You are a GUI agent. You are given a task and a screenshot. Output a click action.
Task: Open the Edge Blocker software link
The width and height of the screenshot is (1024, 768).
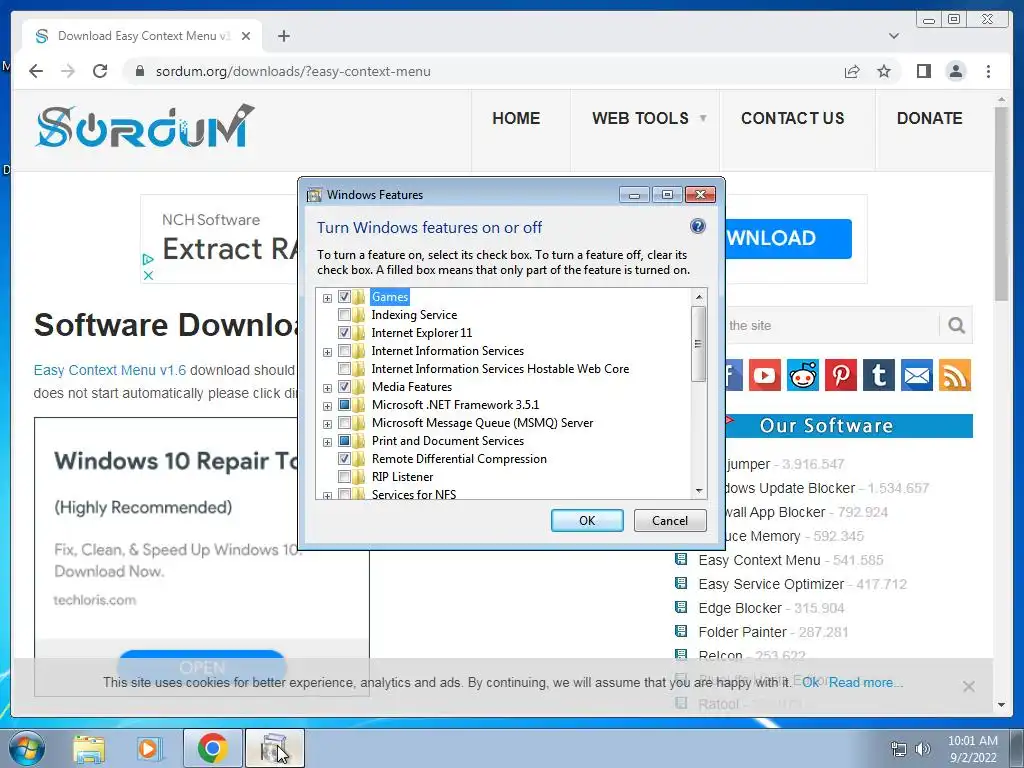tap(740, 608)
